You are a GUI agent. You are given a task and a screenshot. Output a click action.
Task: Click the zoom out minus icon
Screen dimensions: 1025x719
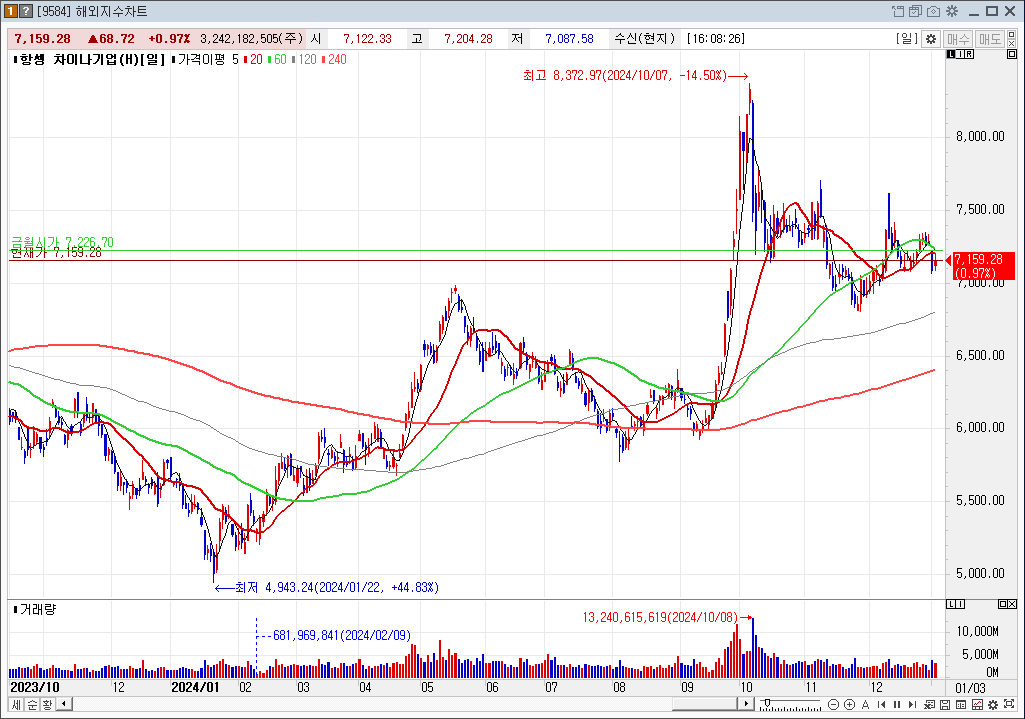[x=833, y=705]
